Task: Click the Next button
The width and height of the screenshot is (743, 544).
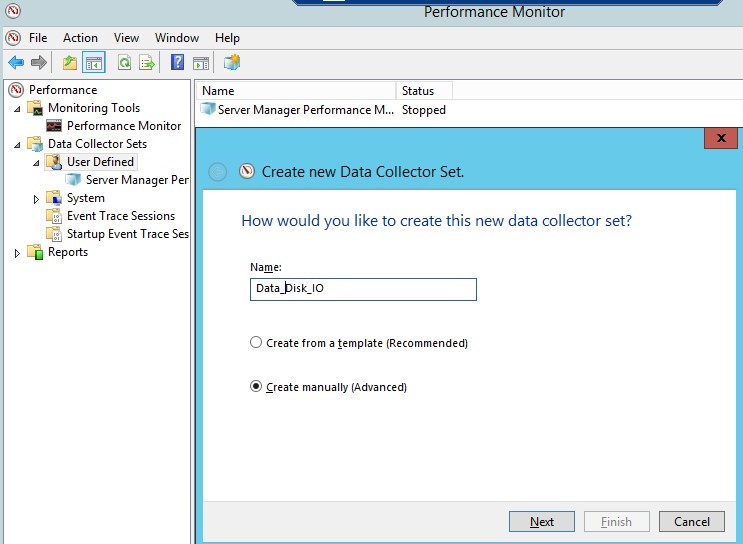Action: 542,521
